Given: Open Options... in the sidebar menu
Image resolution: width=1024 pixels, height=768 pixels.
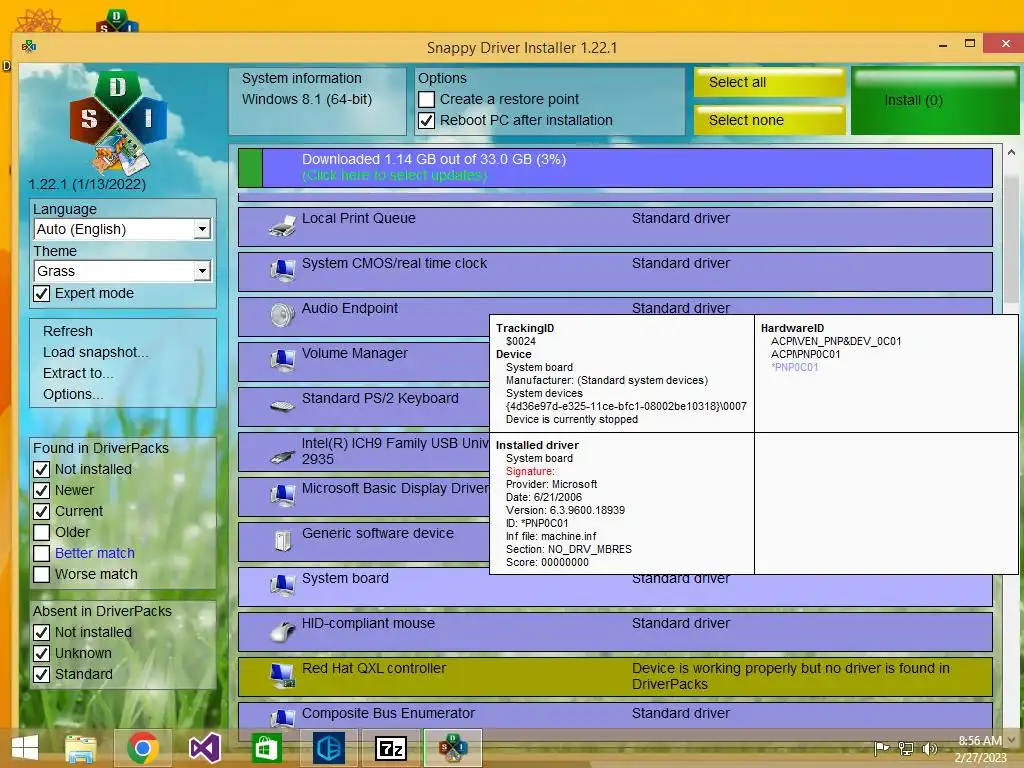Looking at the screenshot, I should pyautogui.click(x=72, y=394).
